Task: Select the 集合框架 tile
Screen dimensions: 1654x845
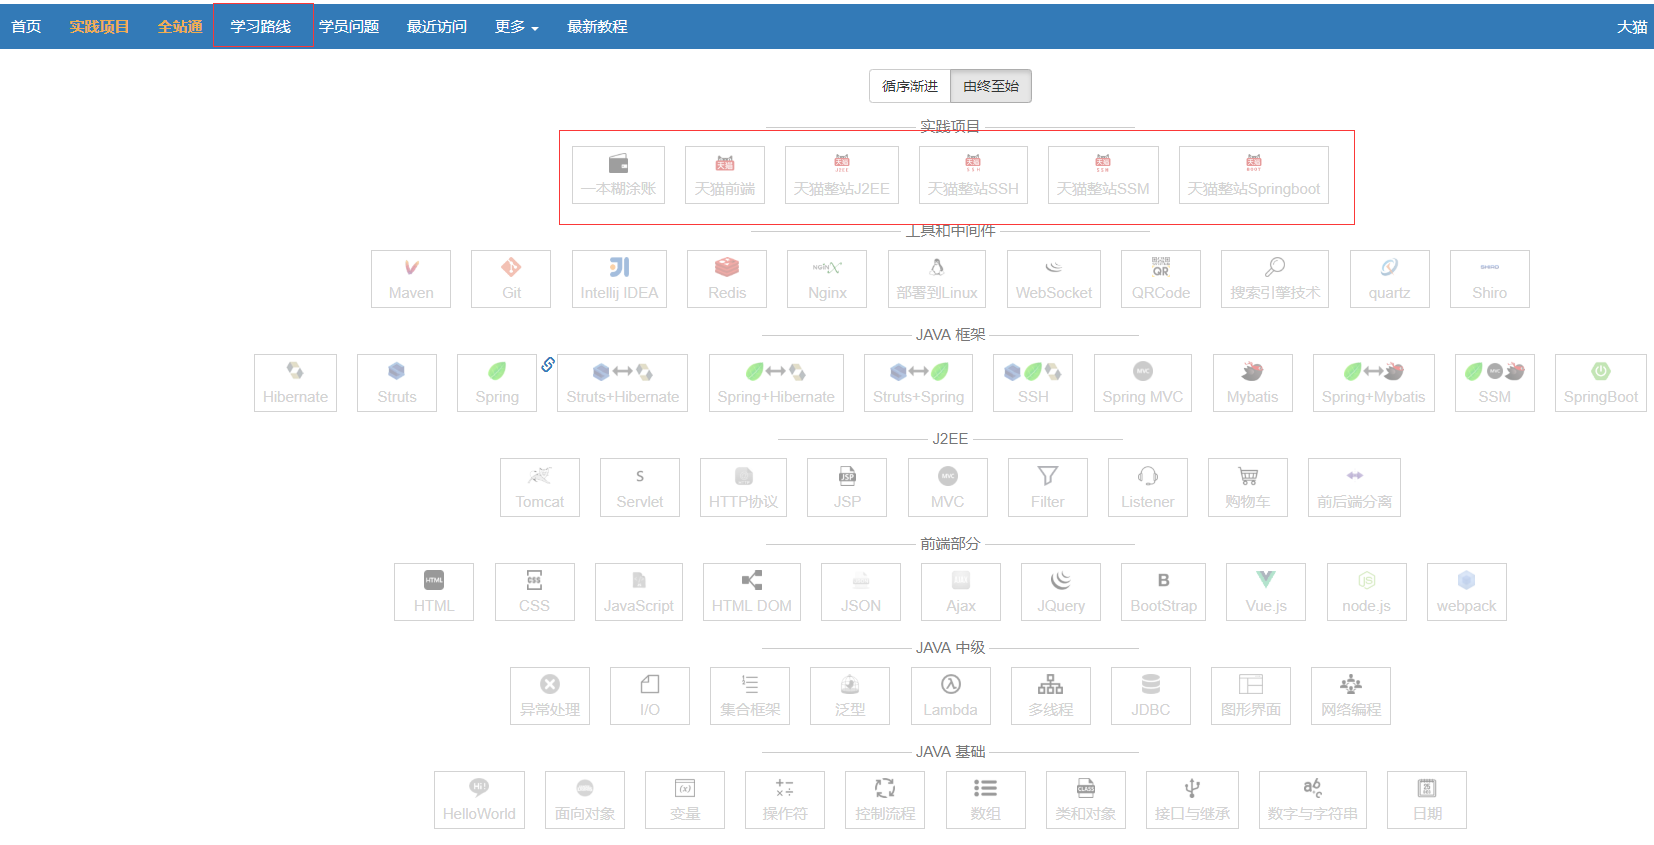Action: click(x=750, y=696)
